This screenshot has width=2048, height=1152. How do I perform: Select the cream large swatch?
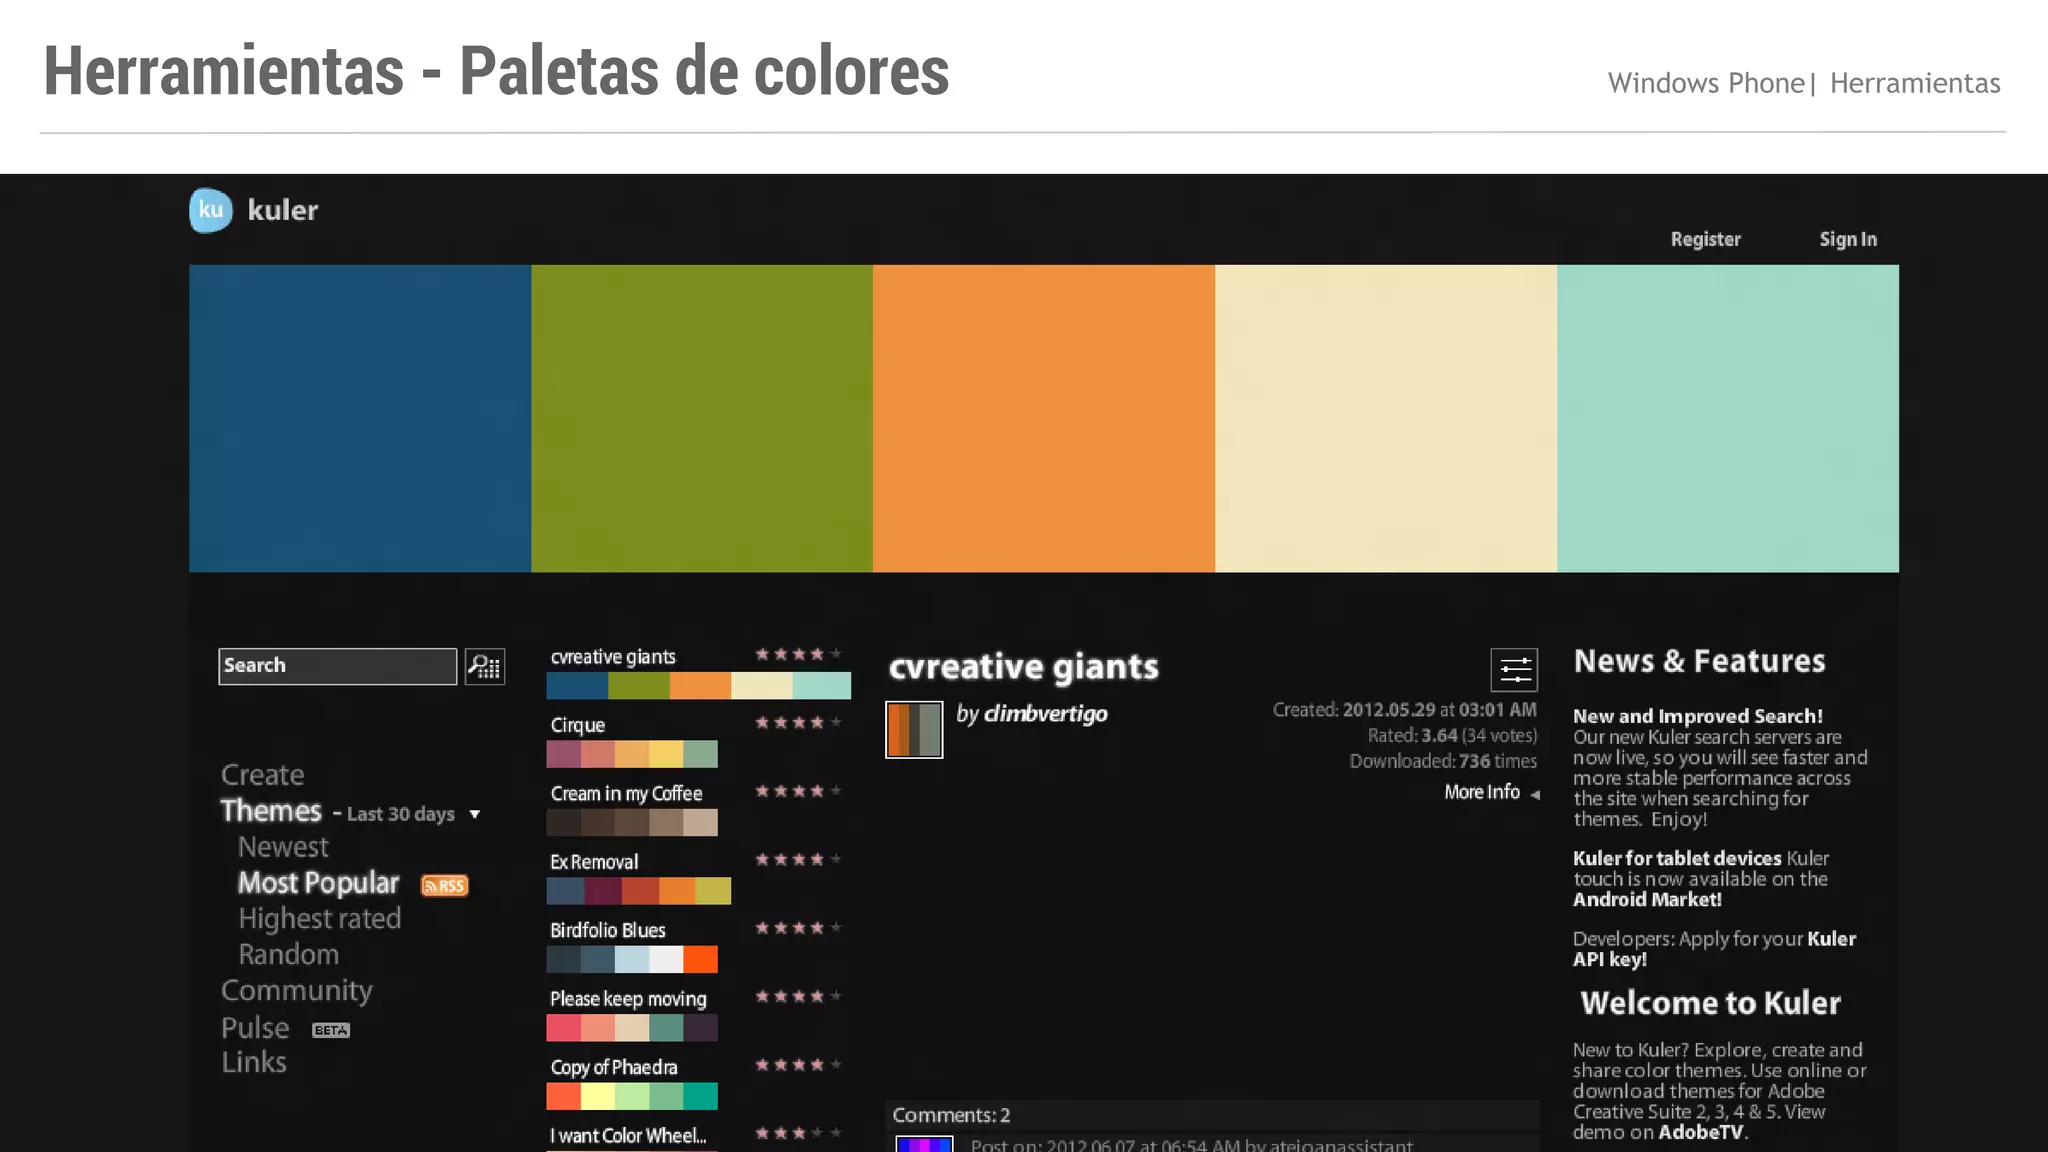pos(1386,418)
